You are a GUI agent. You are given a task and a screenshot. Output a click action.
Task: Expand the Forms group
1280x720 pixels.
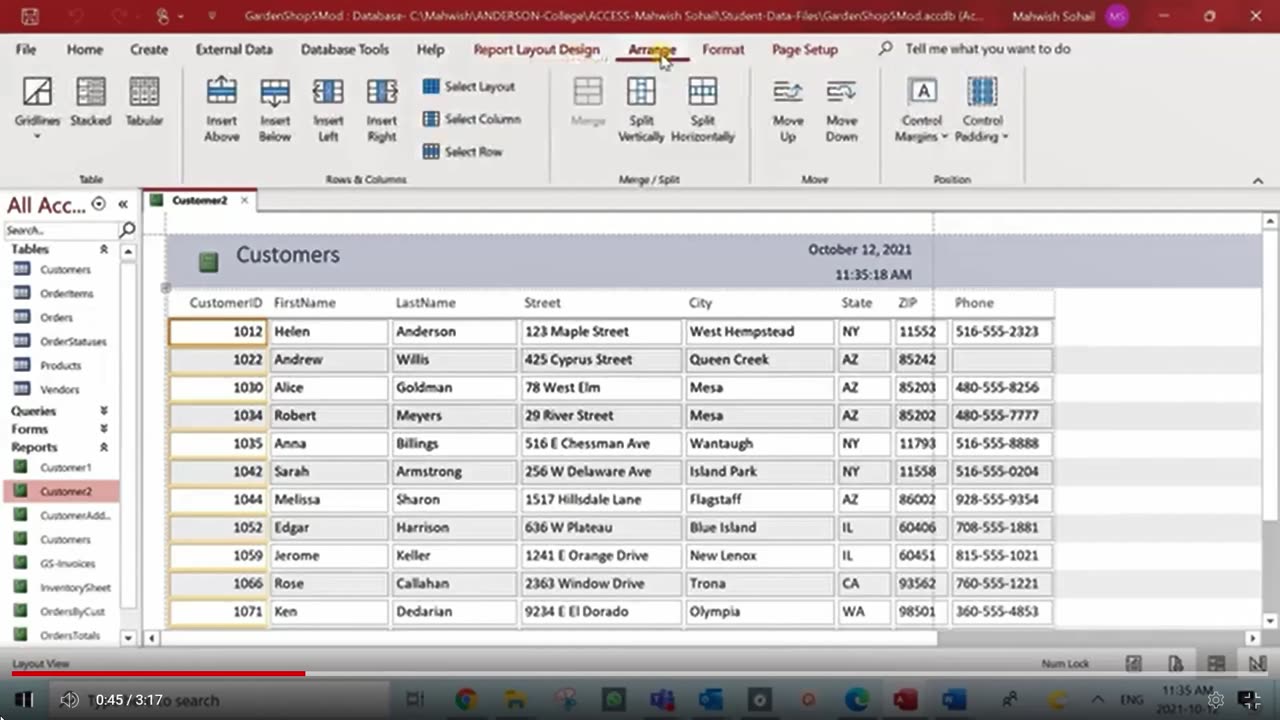103,429
